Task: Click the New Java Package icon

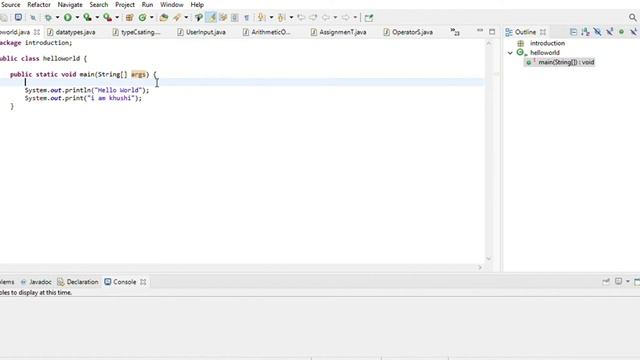Action: (129, 18)
